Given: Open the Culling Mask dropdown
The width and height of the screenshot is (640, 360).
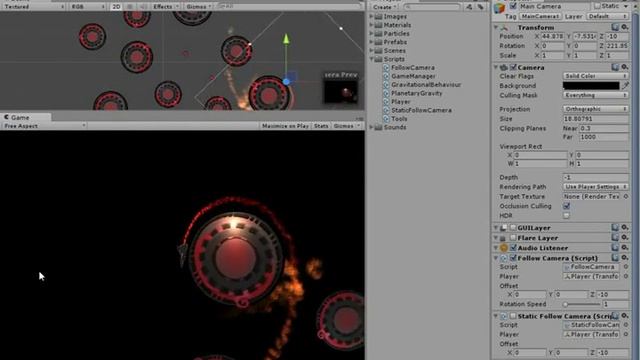Looking at the screenshot, I should tap(596, 95).
